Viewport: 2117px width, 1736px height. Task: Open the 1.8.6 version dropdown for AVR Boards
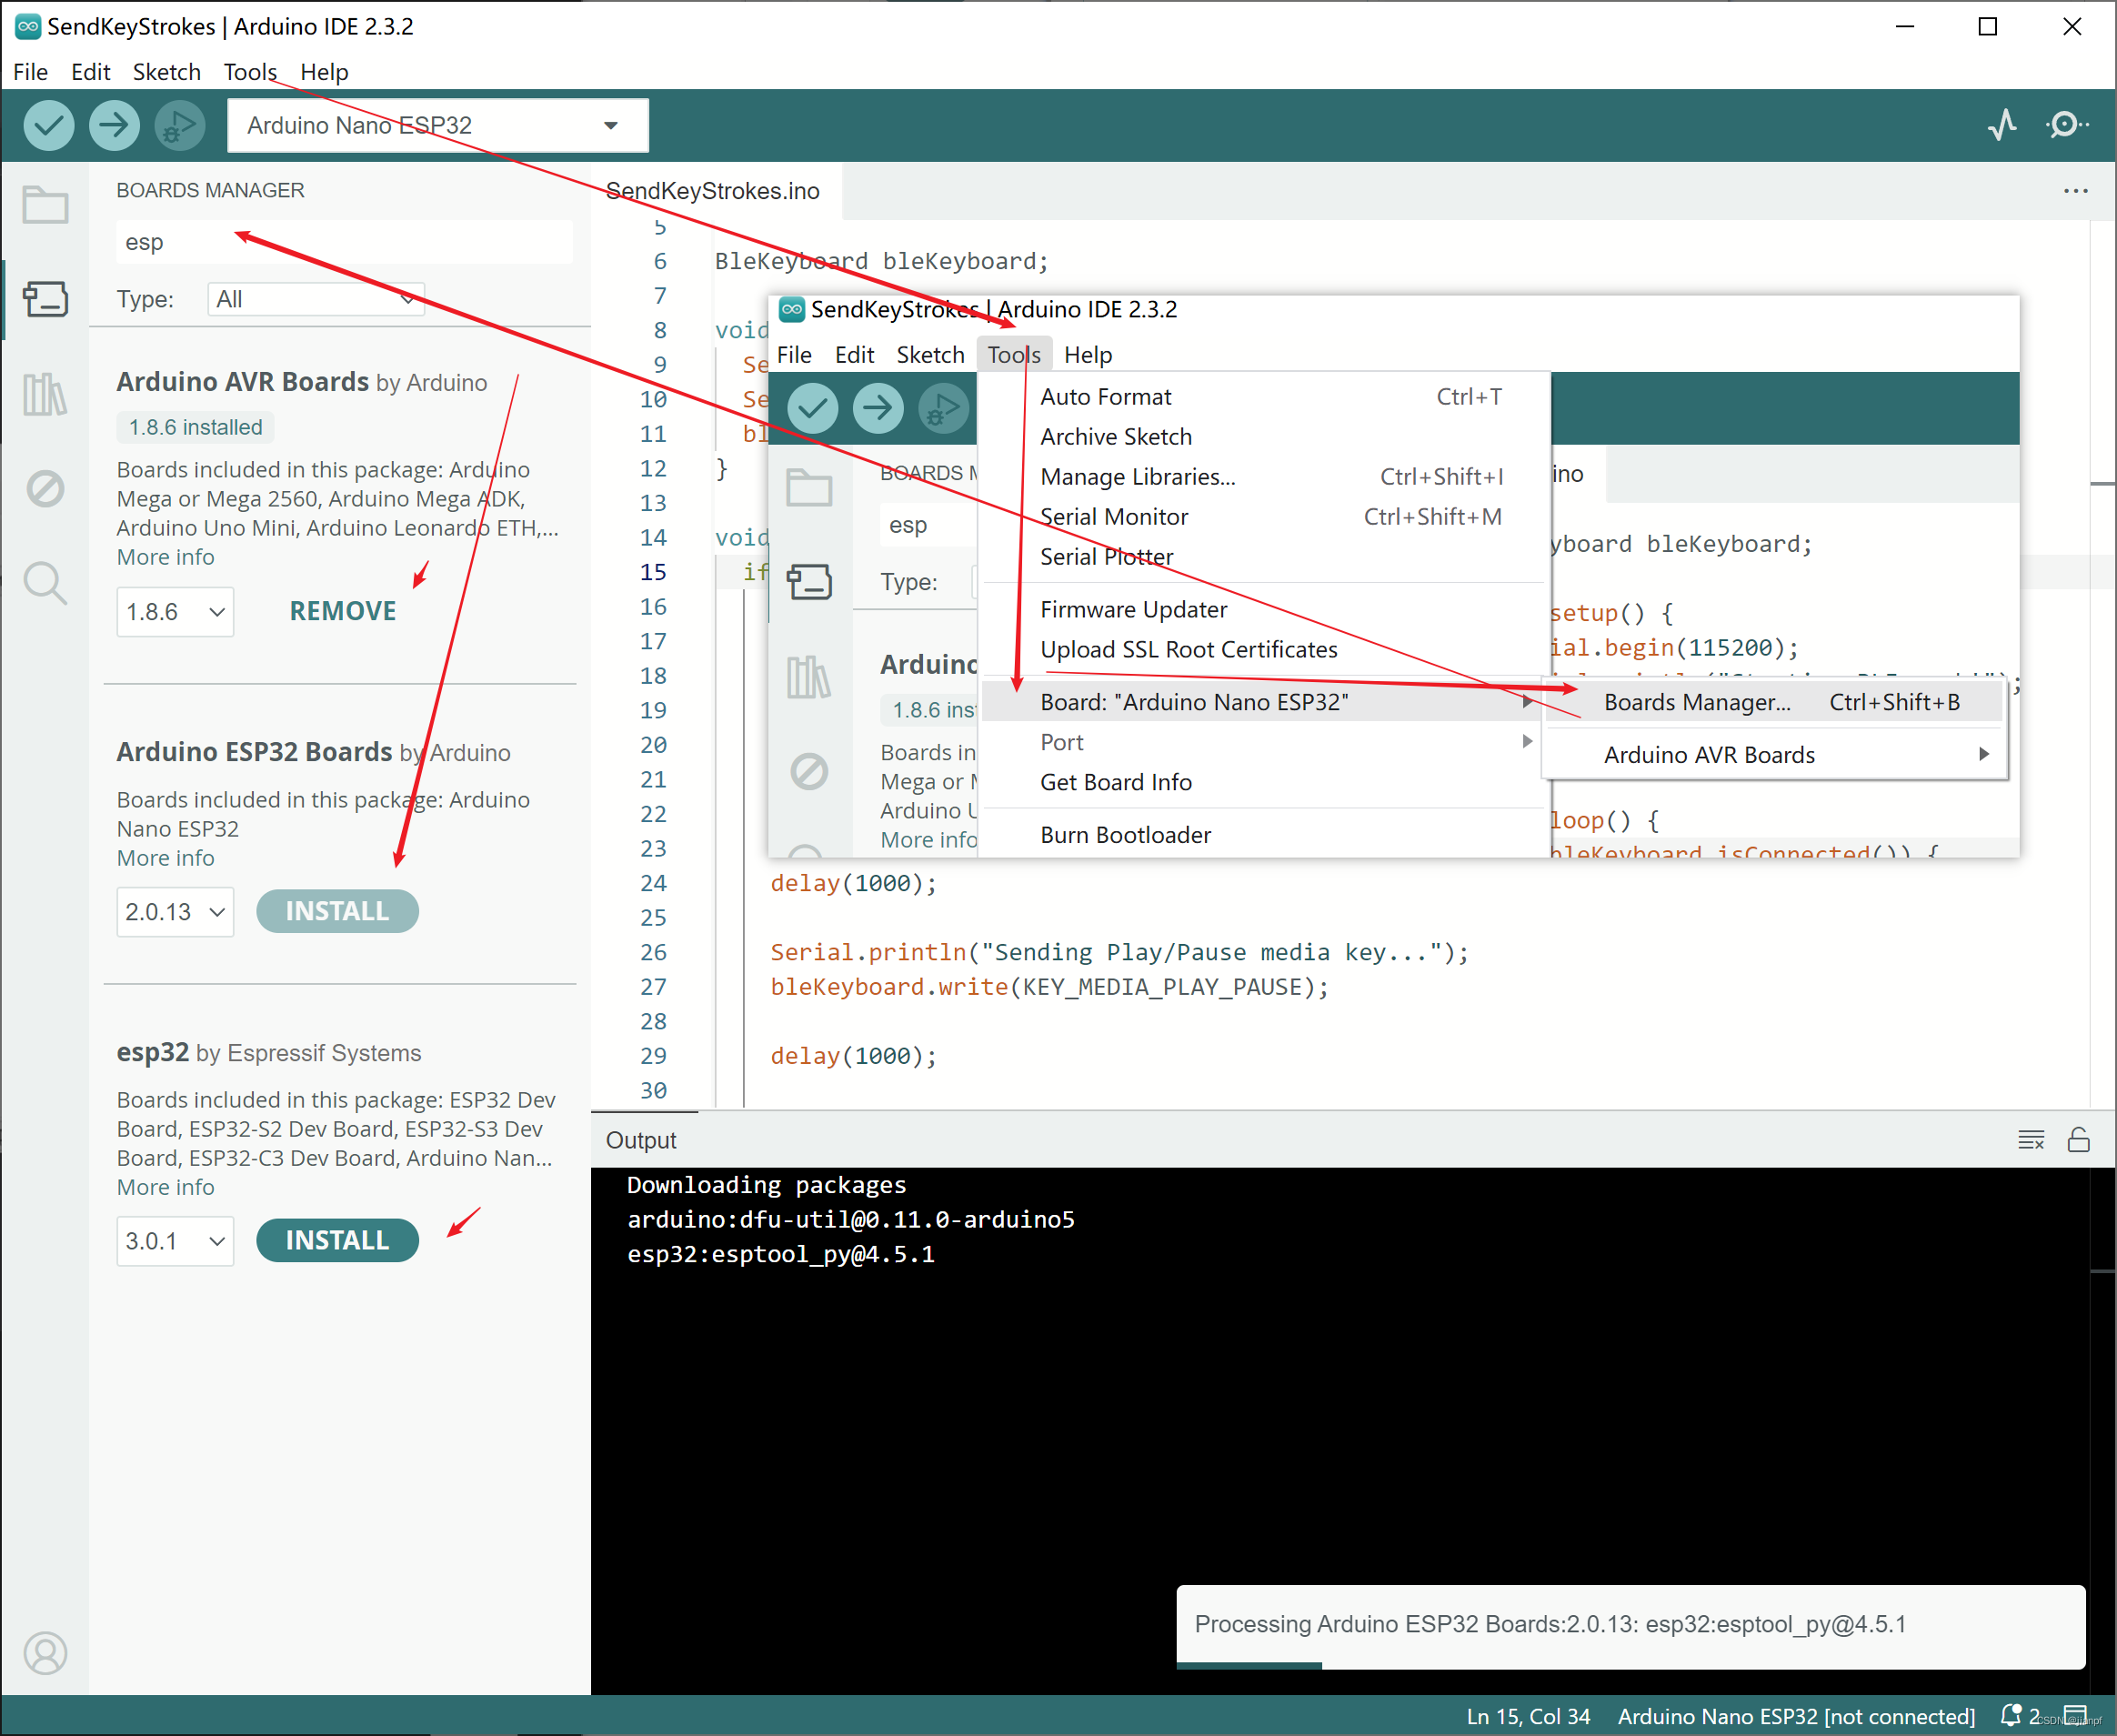point(175,611)
